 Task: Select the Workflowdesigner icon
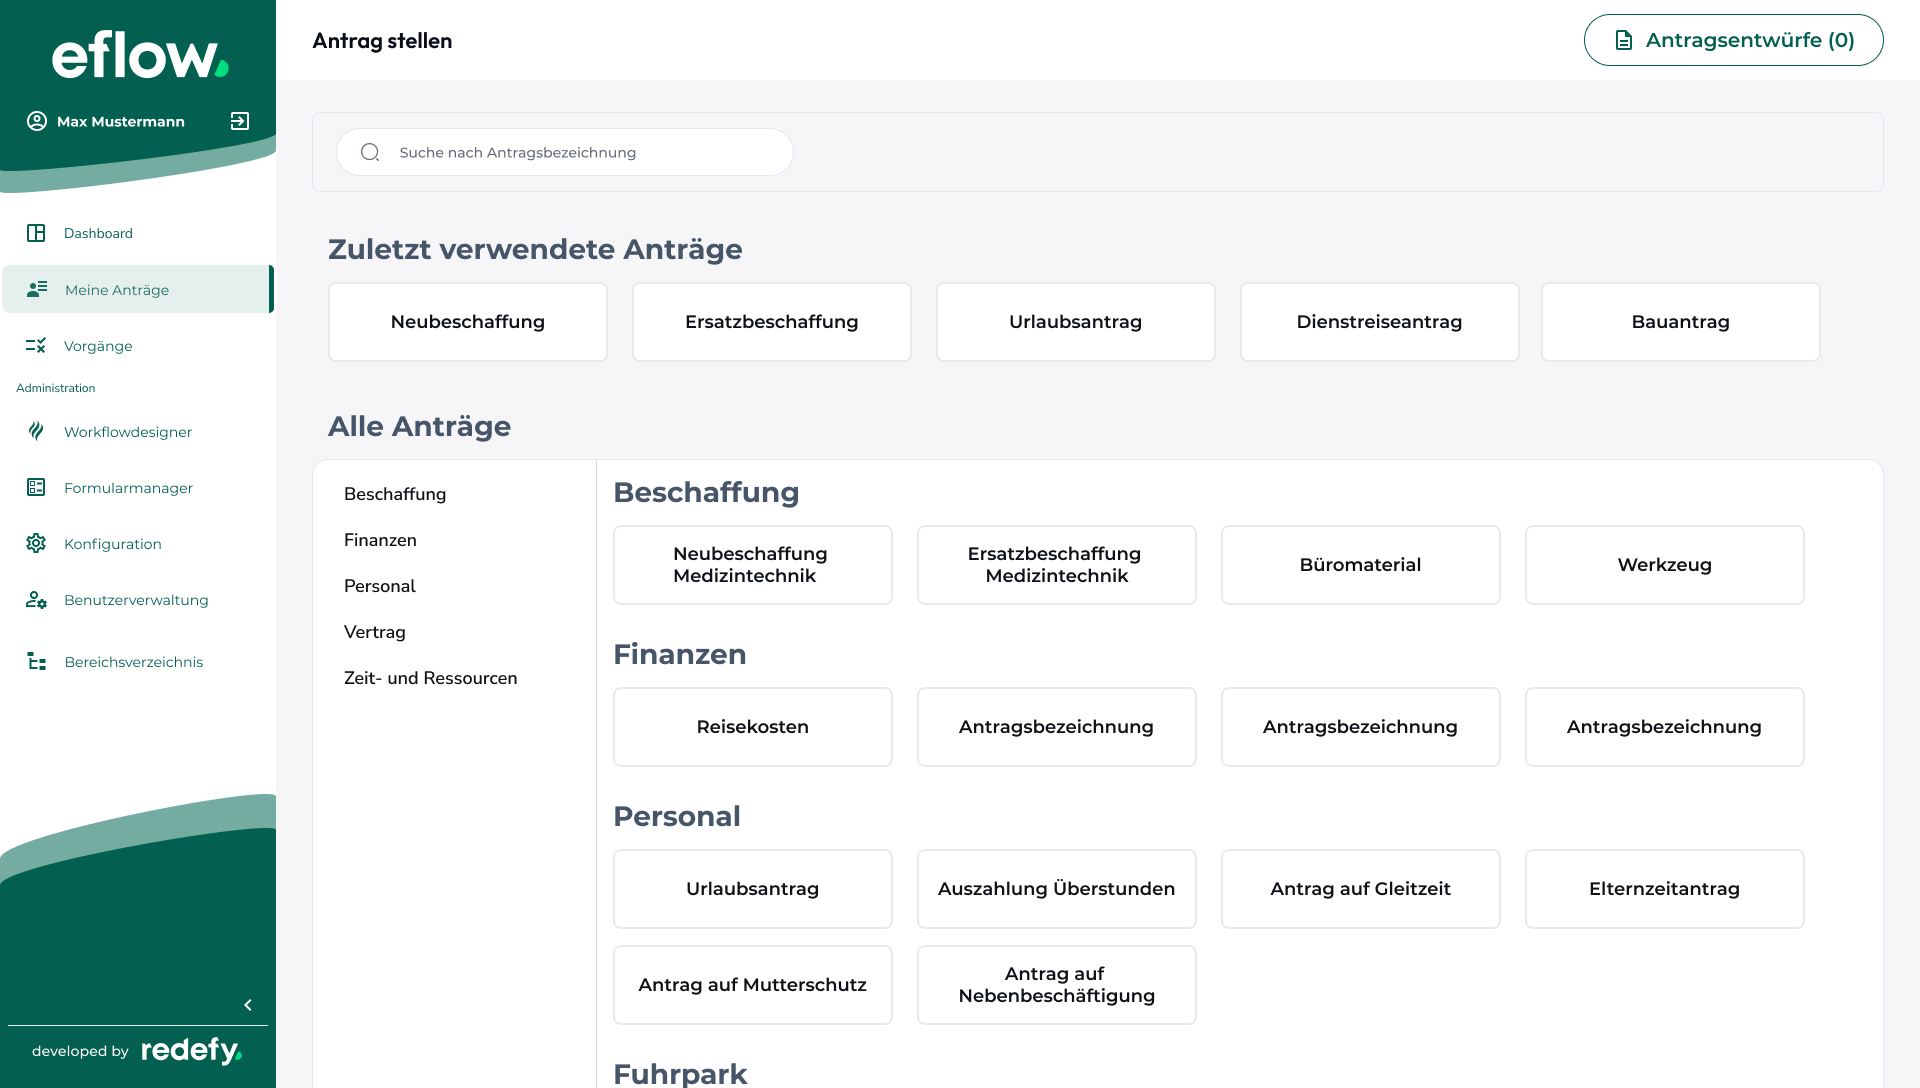36,431
